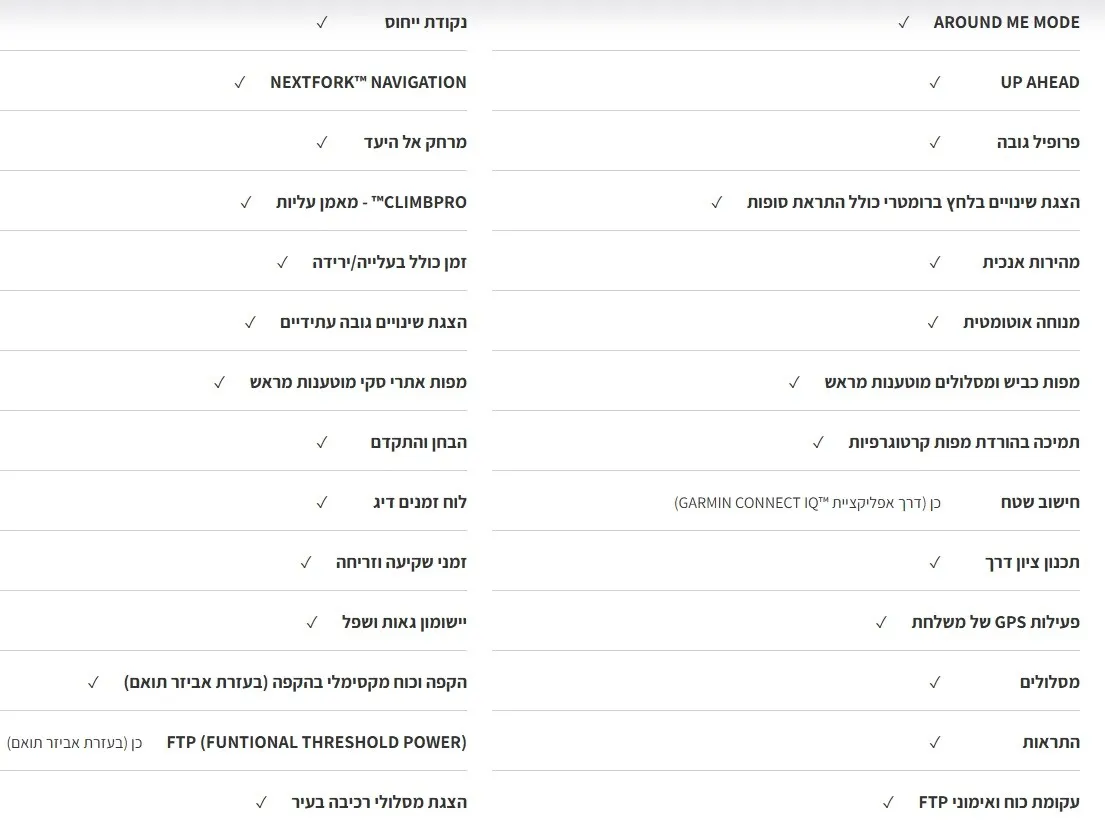
Task: Click the checkmark beside UP AHEAD
Action: pyautogui.click(x=935, y=82)
